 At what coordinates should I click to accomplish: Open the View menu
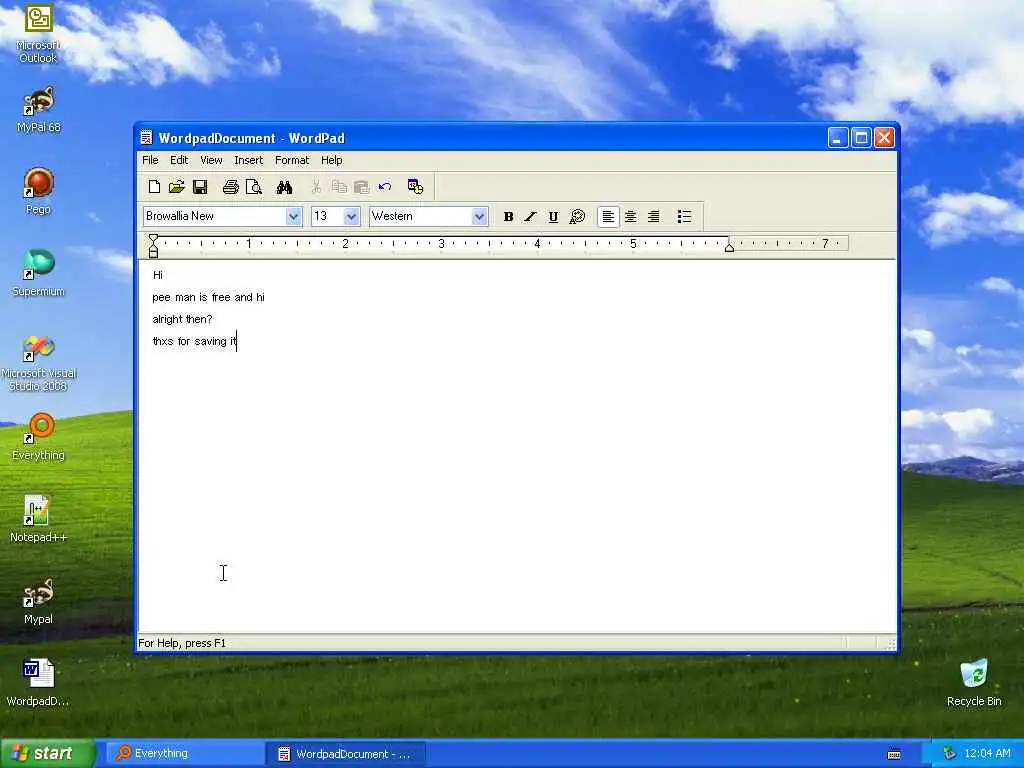point(211,160)
